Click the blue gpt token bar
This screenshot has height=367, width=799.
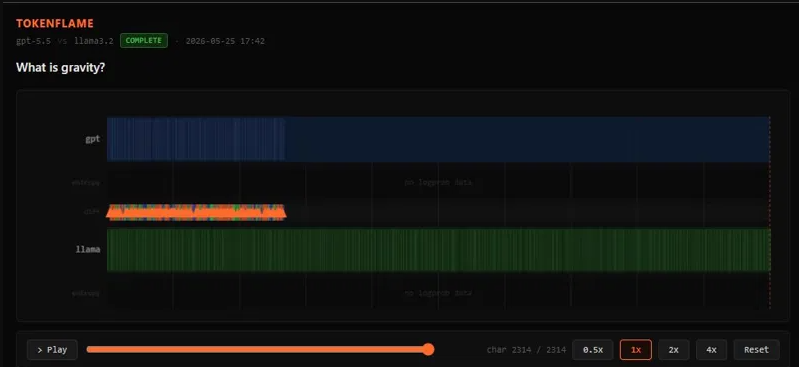[438, 139]
